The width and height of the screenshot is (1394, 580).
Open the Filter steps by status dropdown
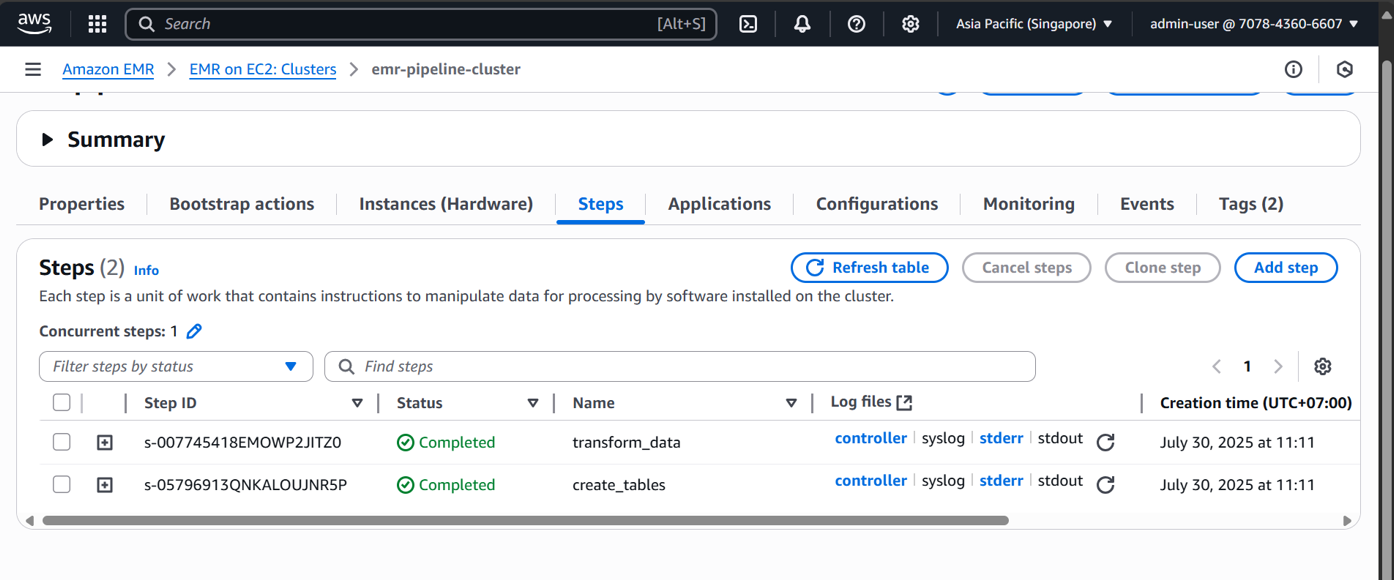(176, 366)
